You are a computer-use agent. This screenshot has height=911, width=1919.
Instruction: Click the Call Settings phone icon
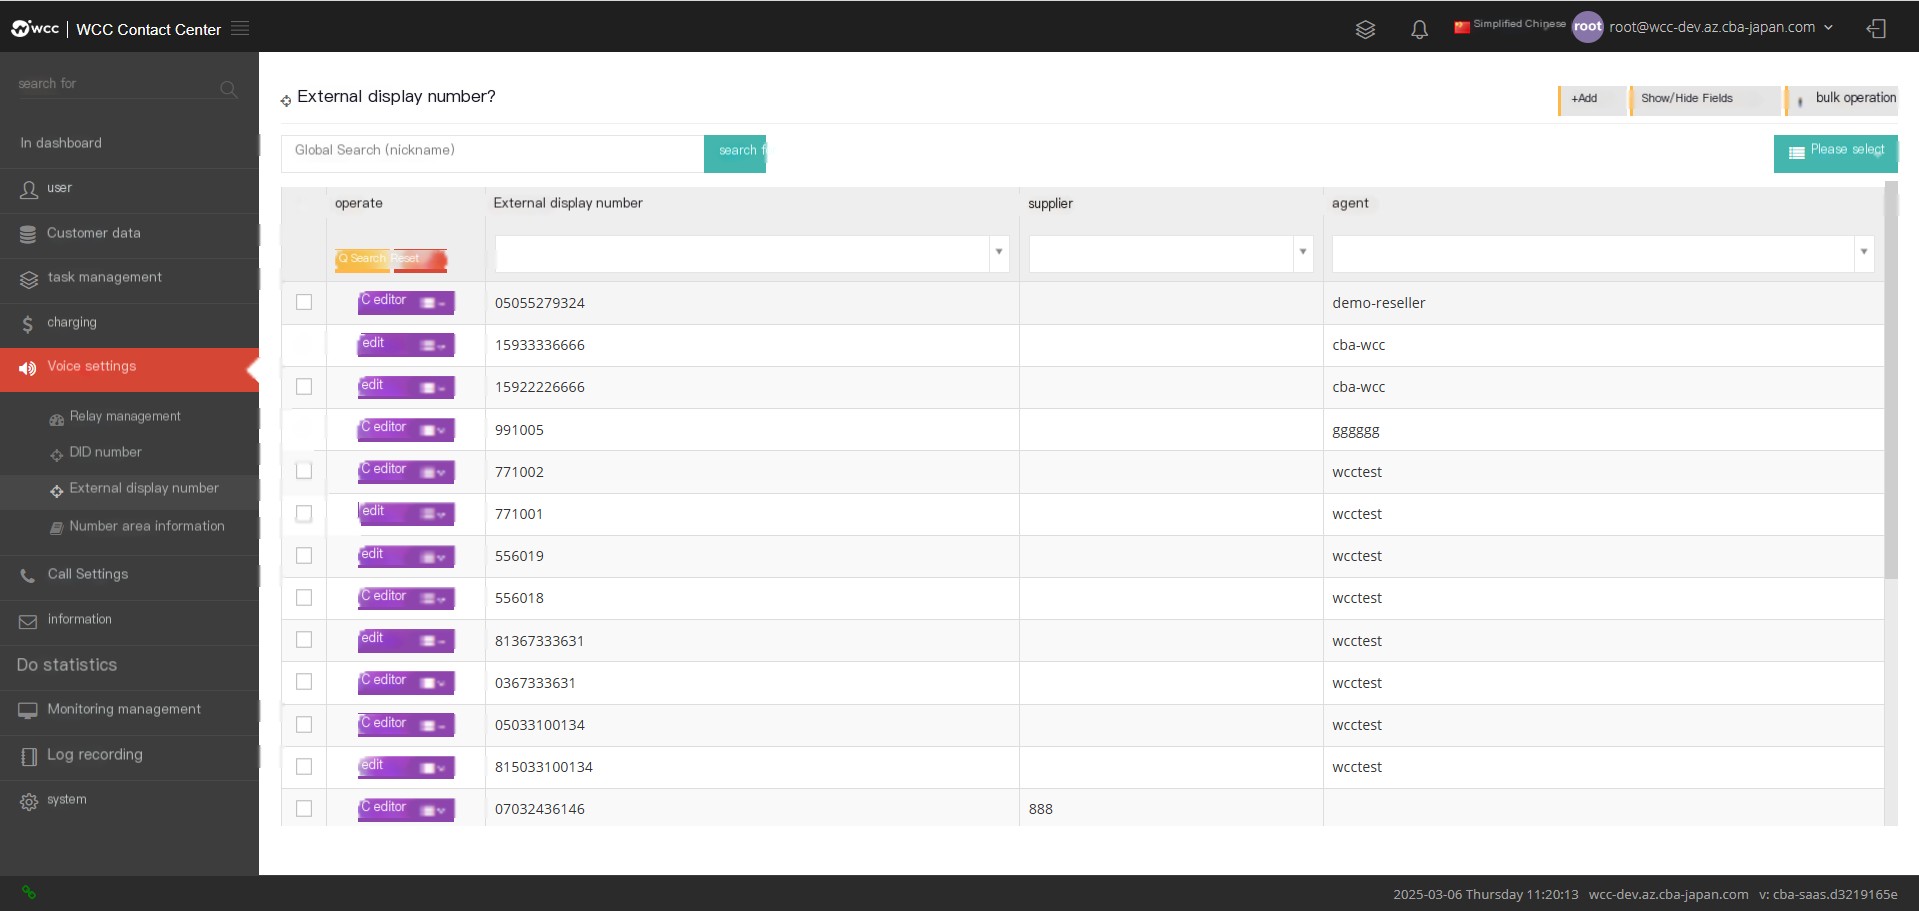pyautogui.click(x=27, y=575)
